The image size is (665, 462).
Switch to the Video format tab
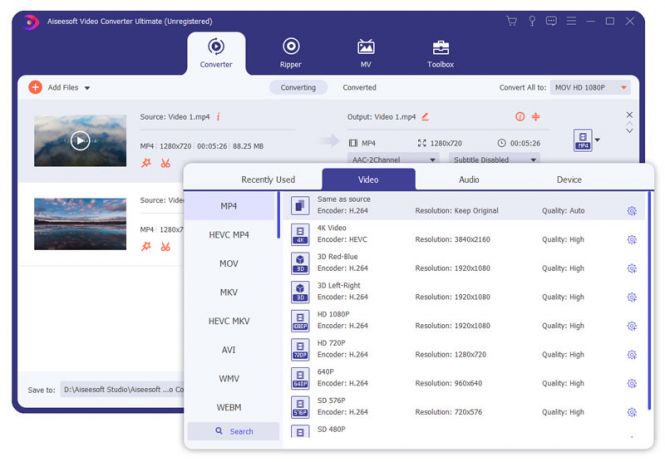368,179
